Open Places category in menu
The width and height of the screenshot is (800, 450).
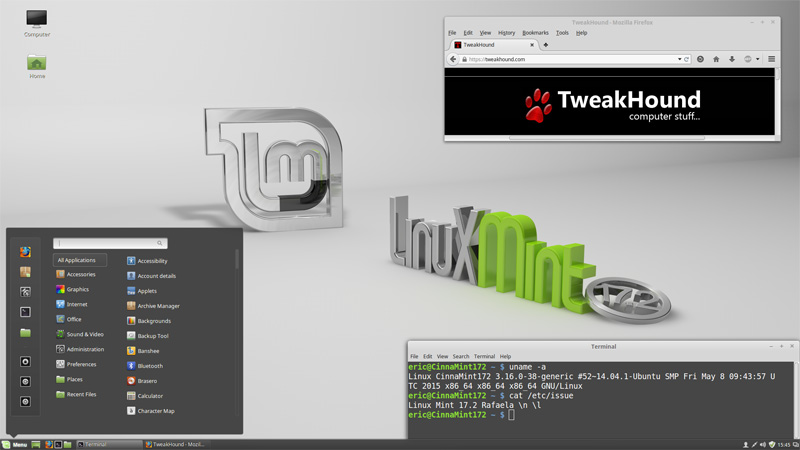(69, 380)
